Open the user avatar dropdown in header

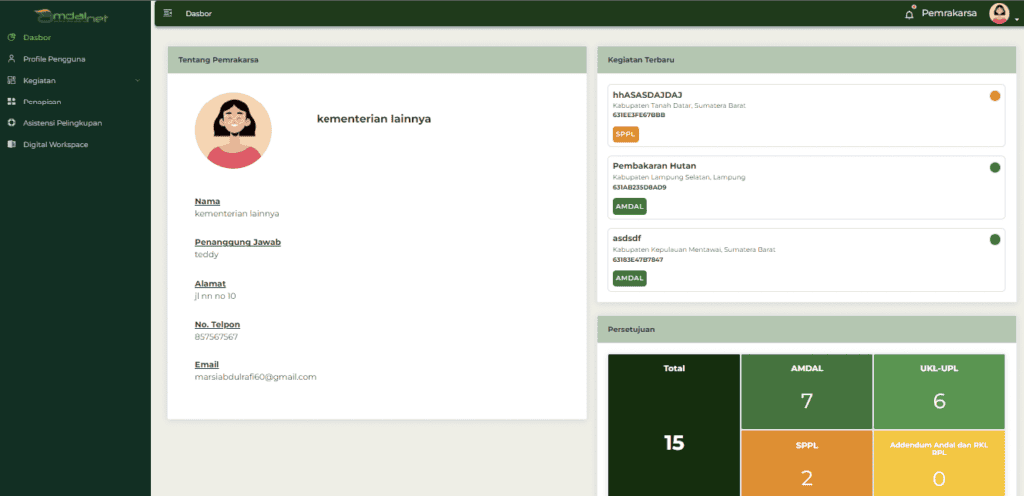click(x=998, y=13)
